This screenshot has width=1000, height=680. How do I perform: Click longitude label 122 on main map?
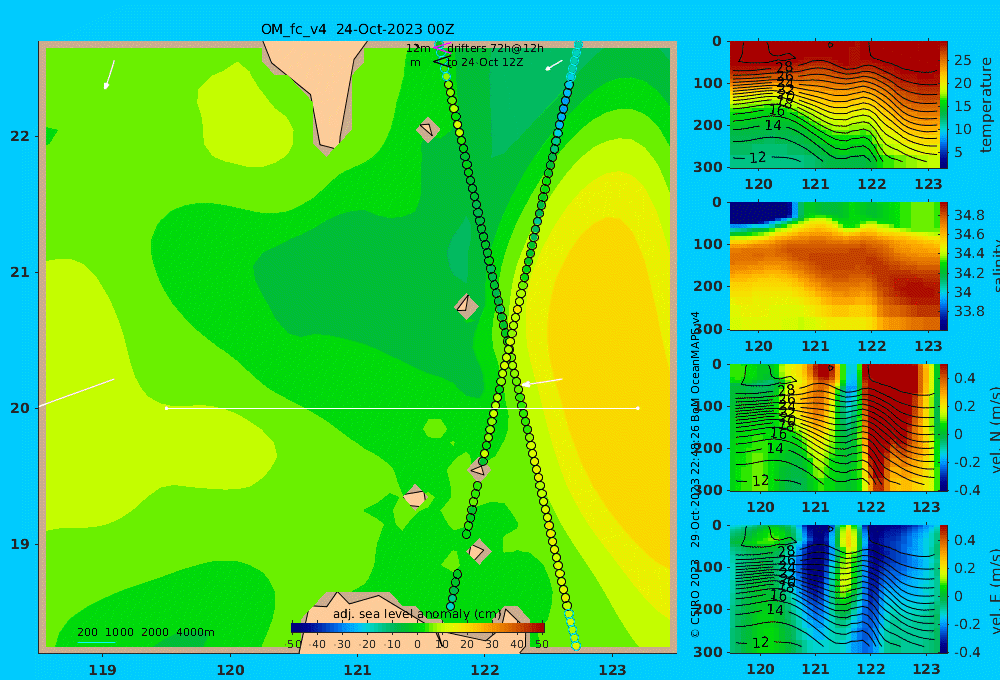coord(485,670)
